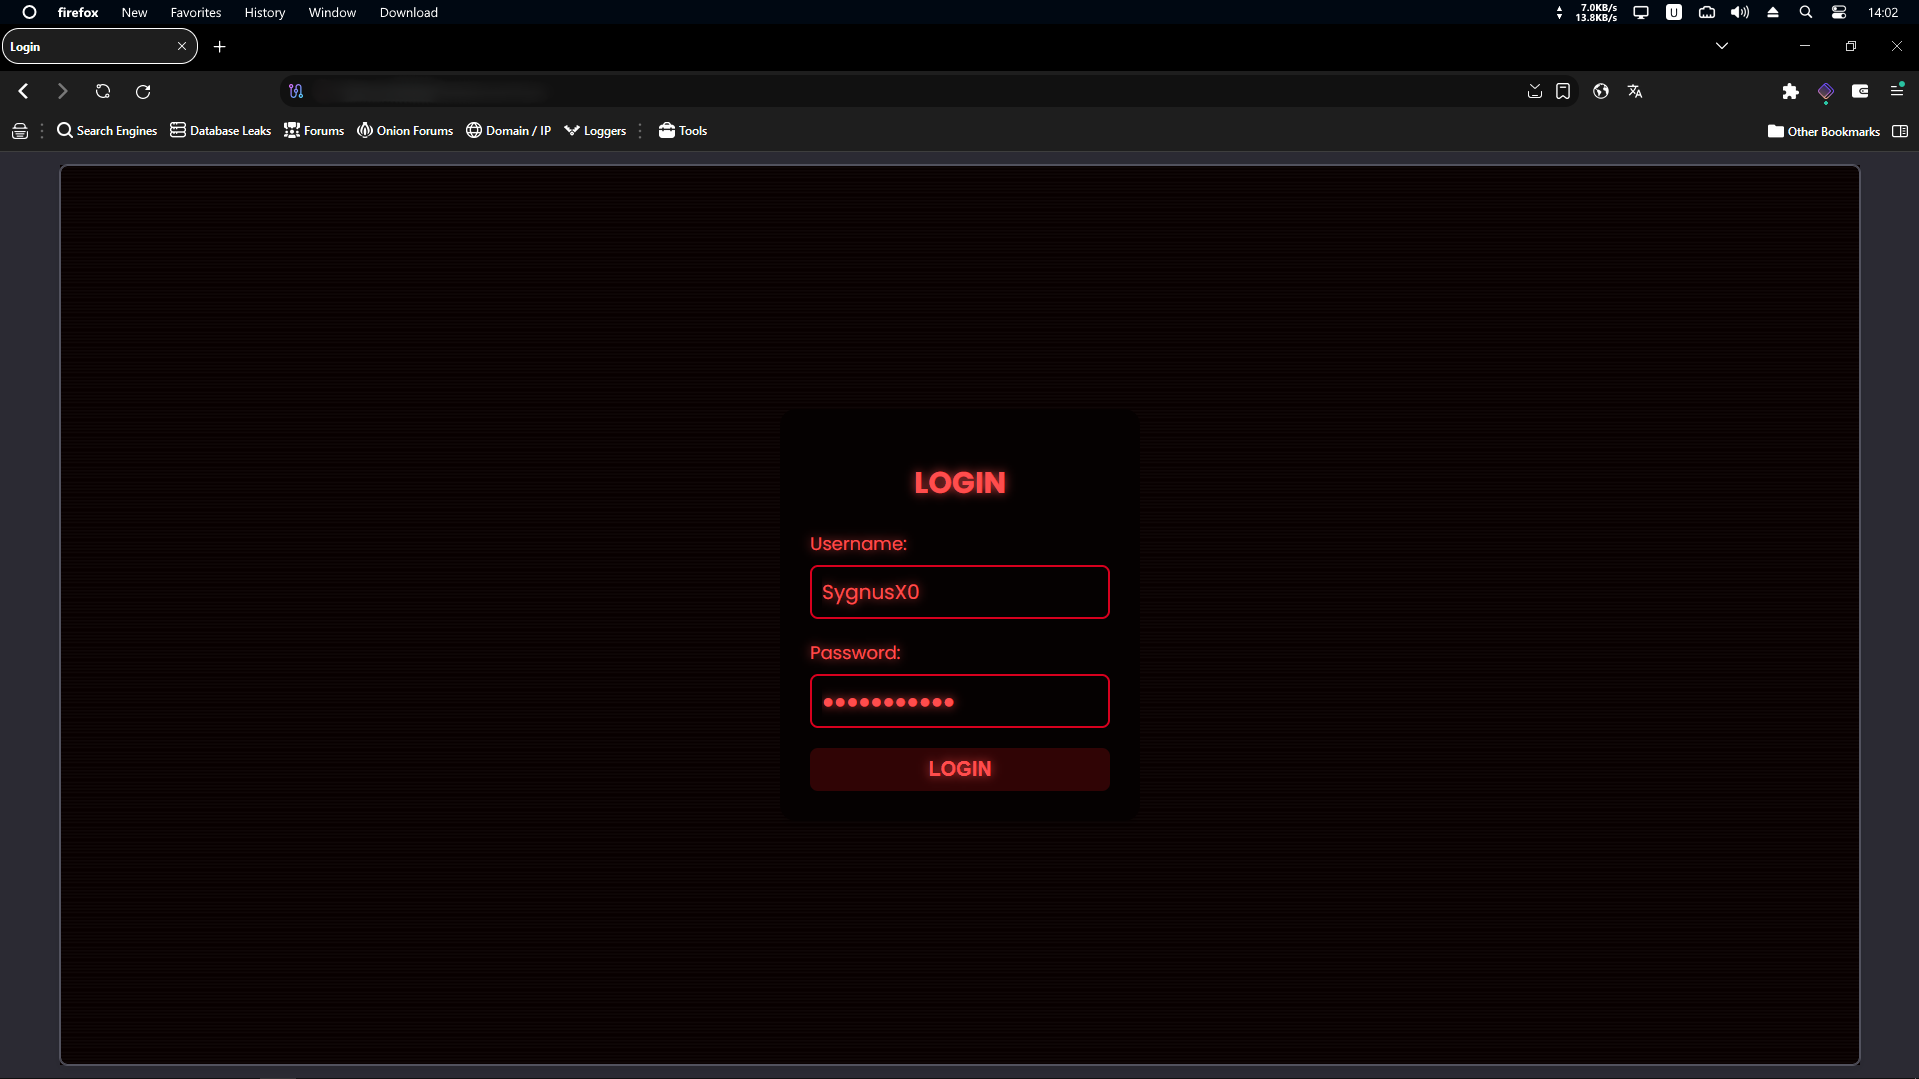
Task: Open system search magnifier in top bar
Action: click(x=1806, y=12)
